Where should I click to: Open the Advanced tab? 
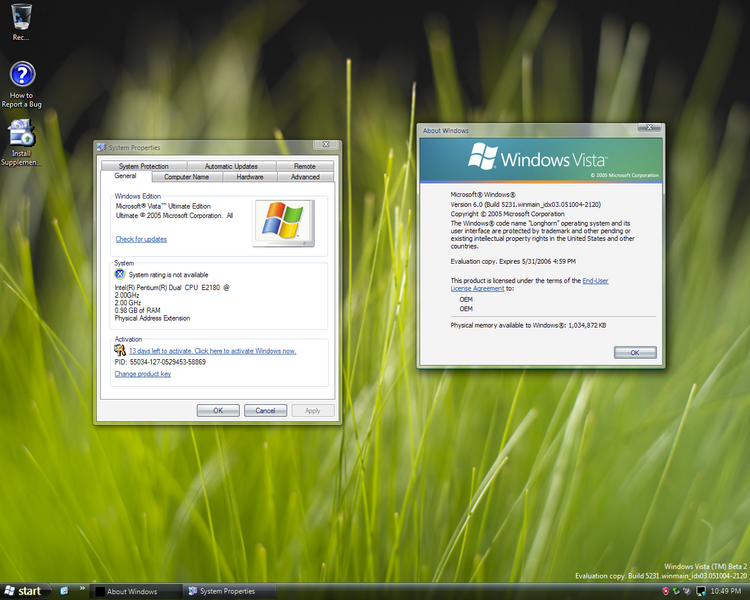click(305, 177)
